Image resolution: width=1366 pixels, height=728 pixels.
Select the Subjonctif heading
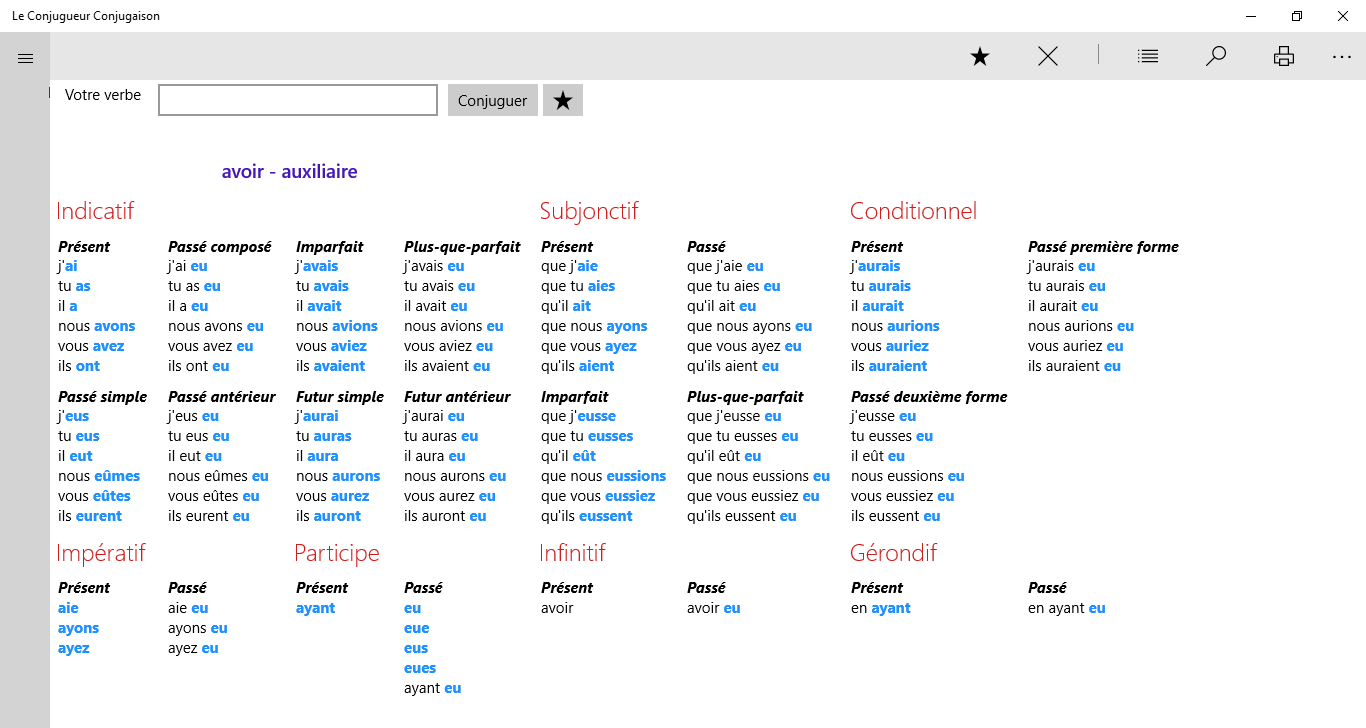589,211
